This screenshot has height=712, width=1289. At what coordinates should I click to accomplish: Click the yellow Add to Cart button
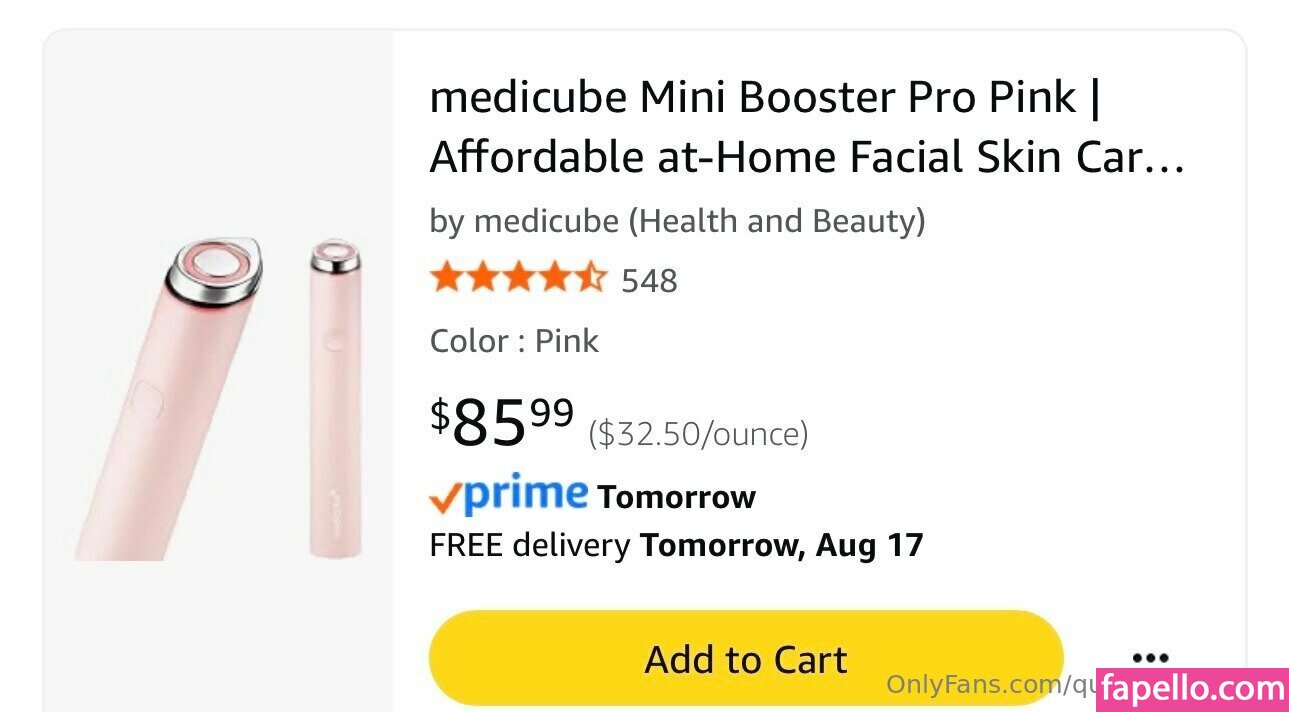pyautogui.click(x=745, y=659)
